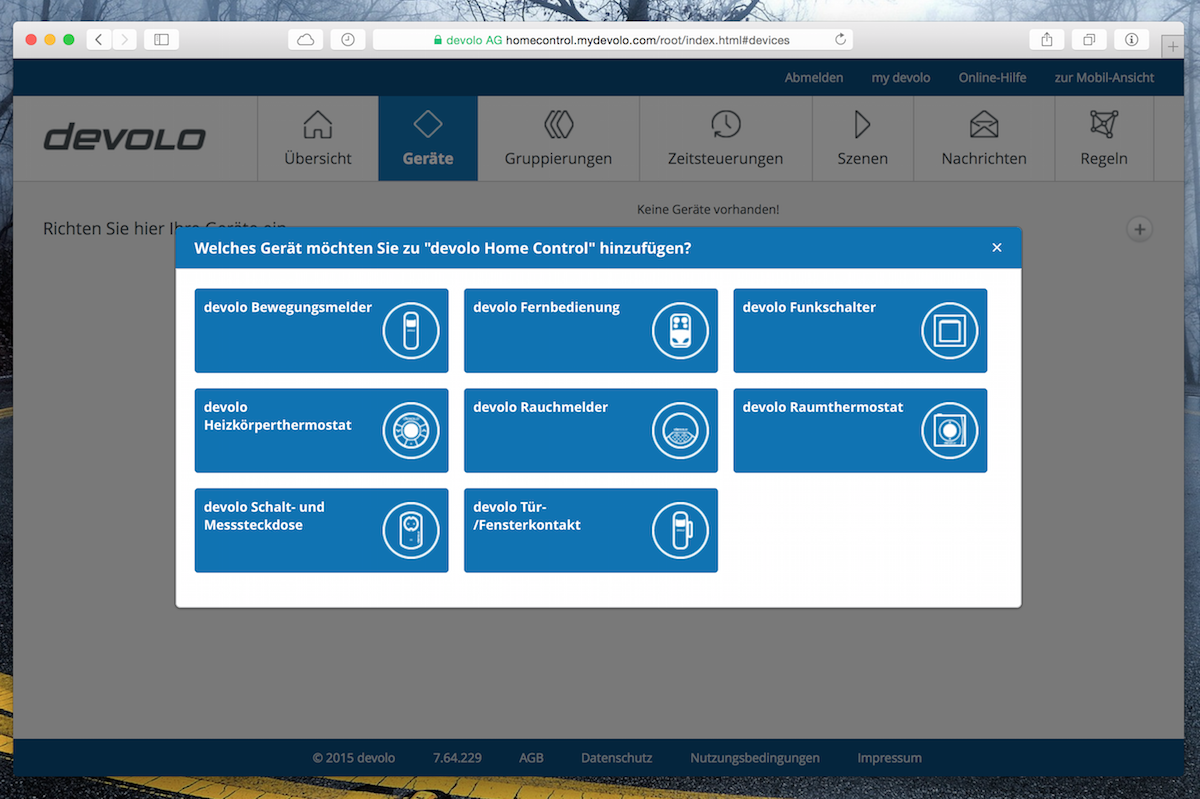1200x799 pixels.
Task: Click the Abmelden link
Action: 814,78
